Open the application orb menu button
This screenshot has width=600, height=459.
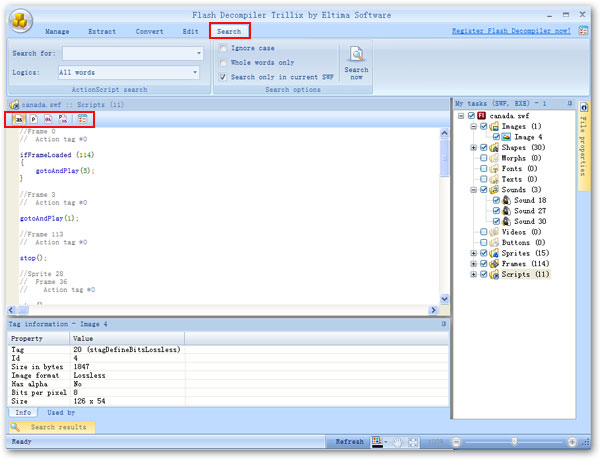[20, 20]
